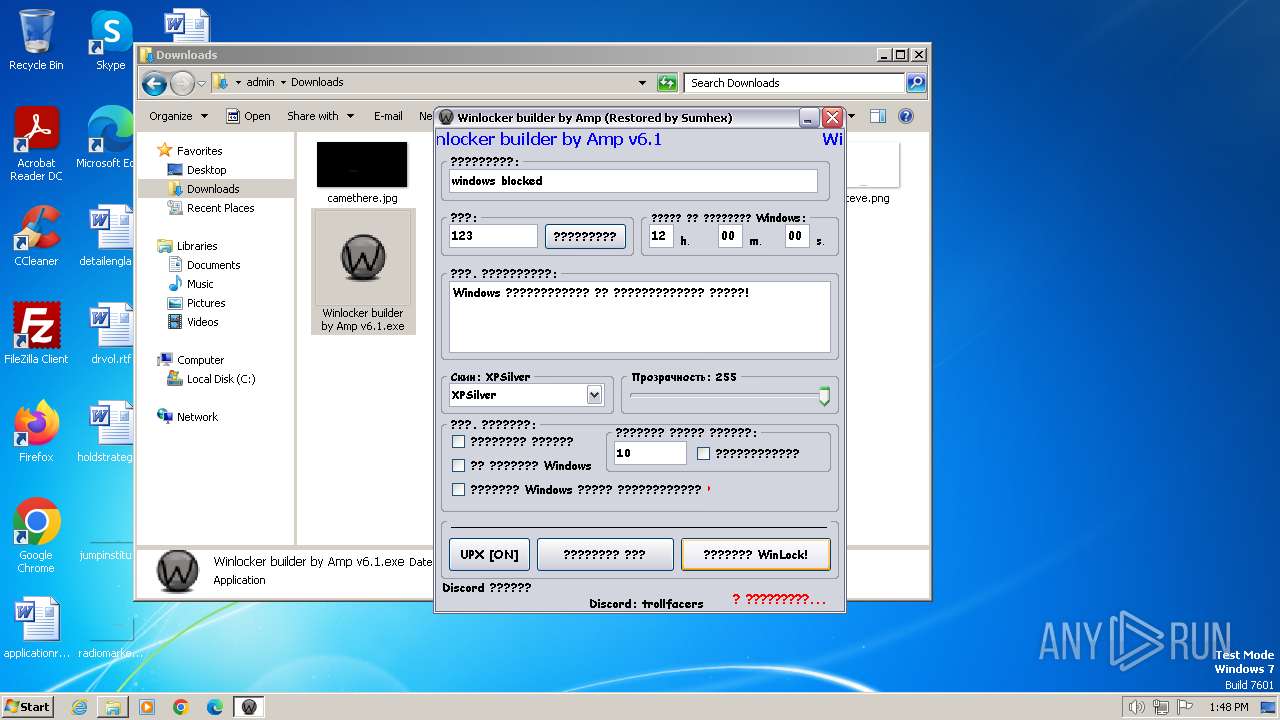Click the 'windows blocked' title input field
The height and width of the screenshot is (720, 1280).
point(633,181)
